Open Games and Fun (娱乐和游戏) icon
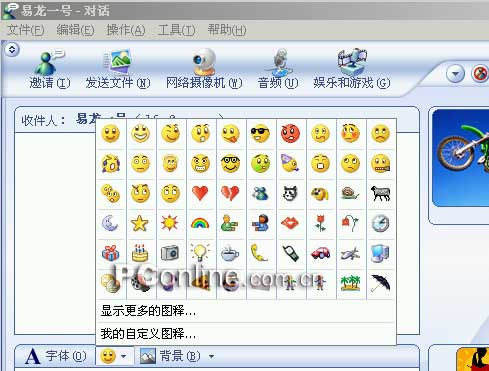This screenshot has height=371, width=489. coord(352,62)
